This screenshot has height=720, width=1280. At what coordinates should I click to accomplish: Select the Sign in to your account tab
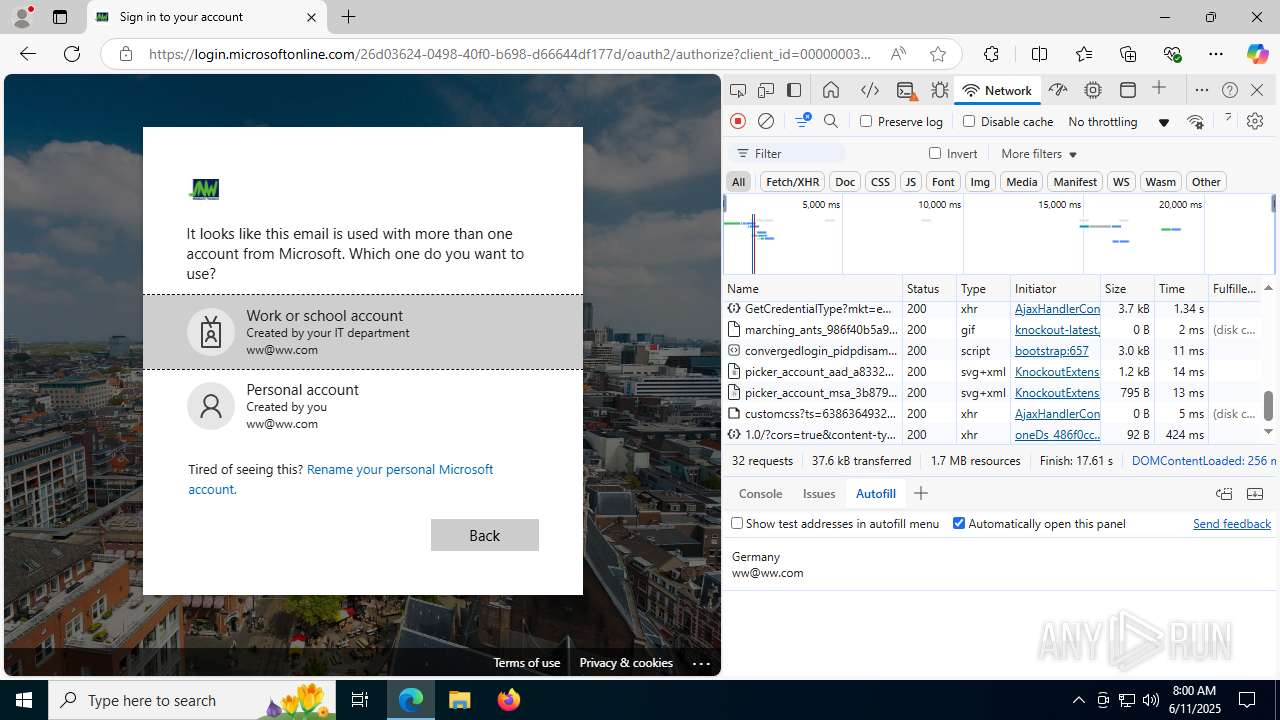pyautogui.click(x=206, y=17)
